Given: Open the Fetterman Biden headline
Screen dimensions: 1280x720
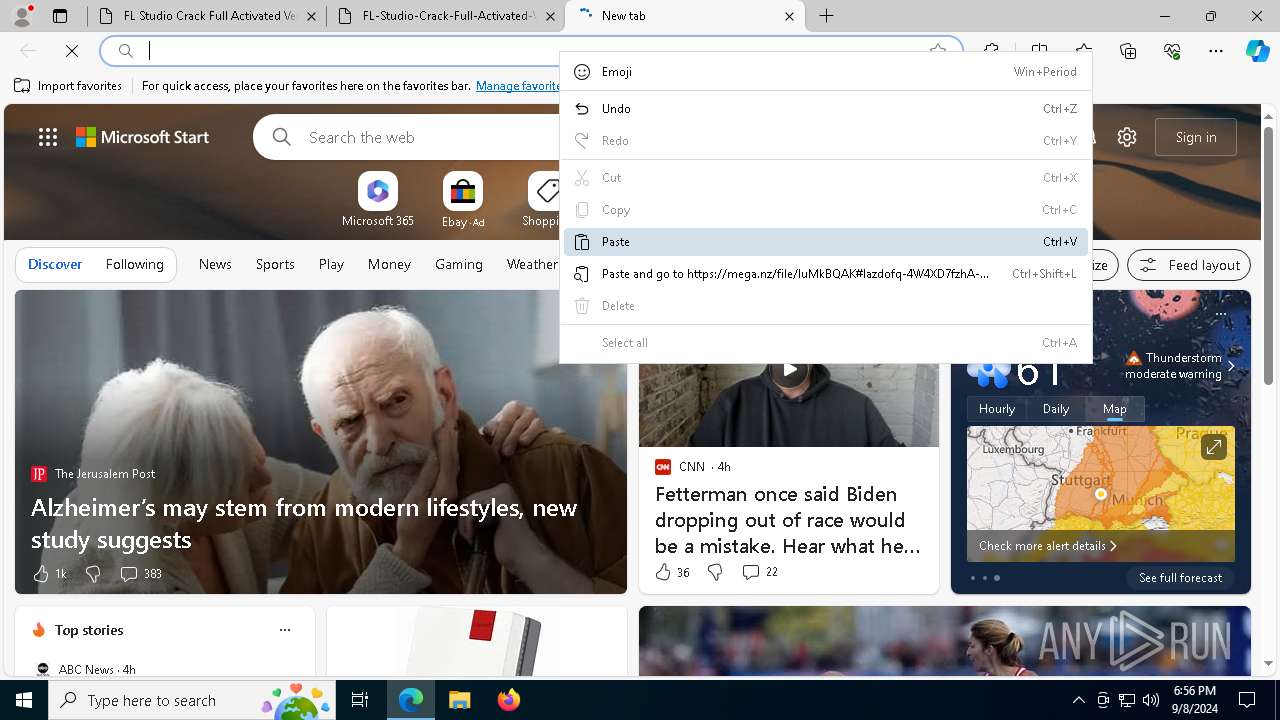Looking at the screenshot, I should [788, 520].
